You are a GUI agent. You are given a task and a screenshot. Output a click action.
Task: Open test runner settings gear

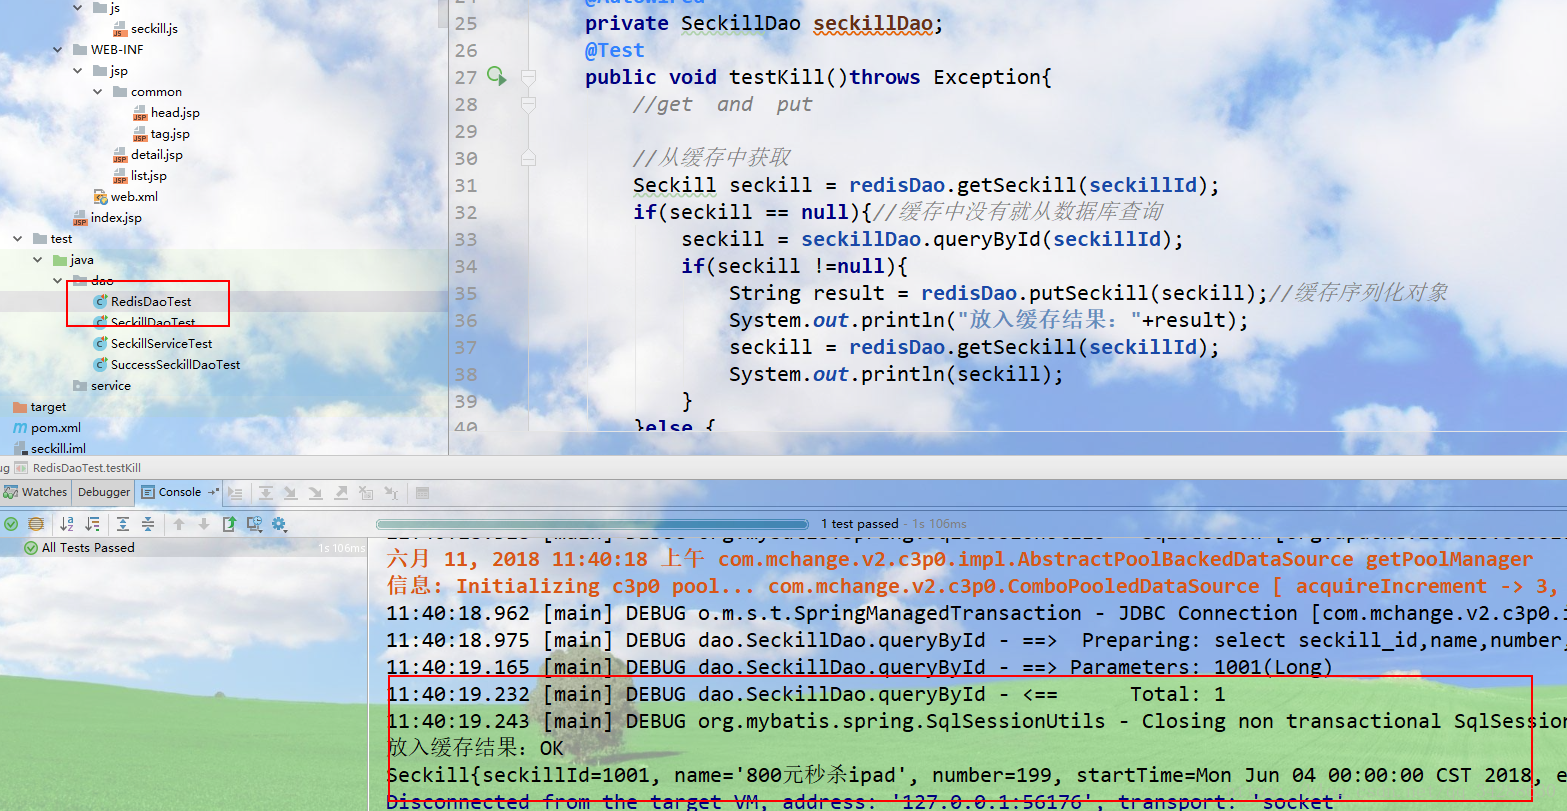tap(279, 523)
